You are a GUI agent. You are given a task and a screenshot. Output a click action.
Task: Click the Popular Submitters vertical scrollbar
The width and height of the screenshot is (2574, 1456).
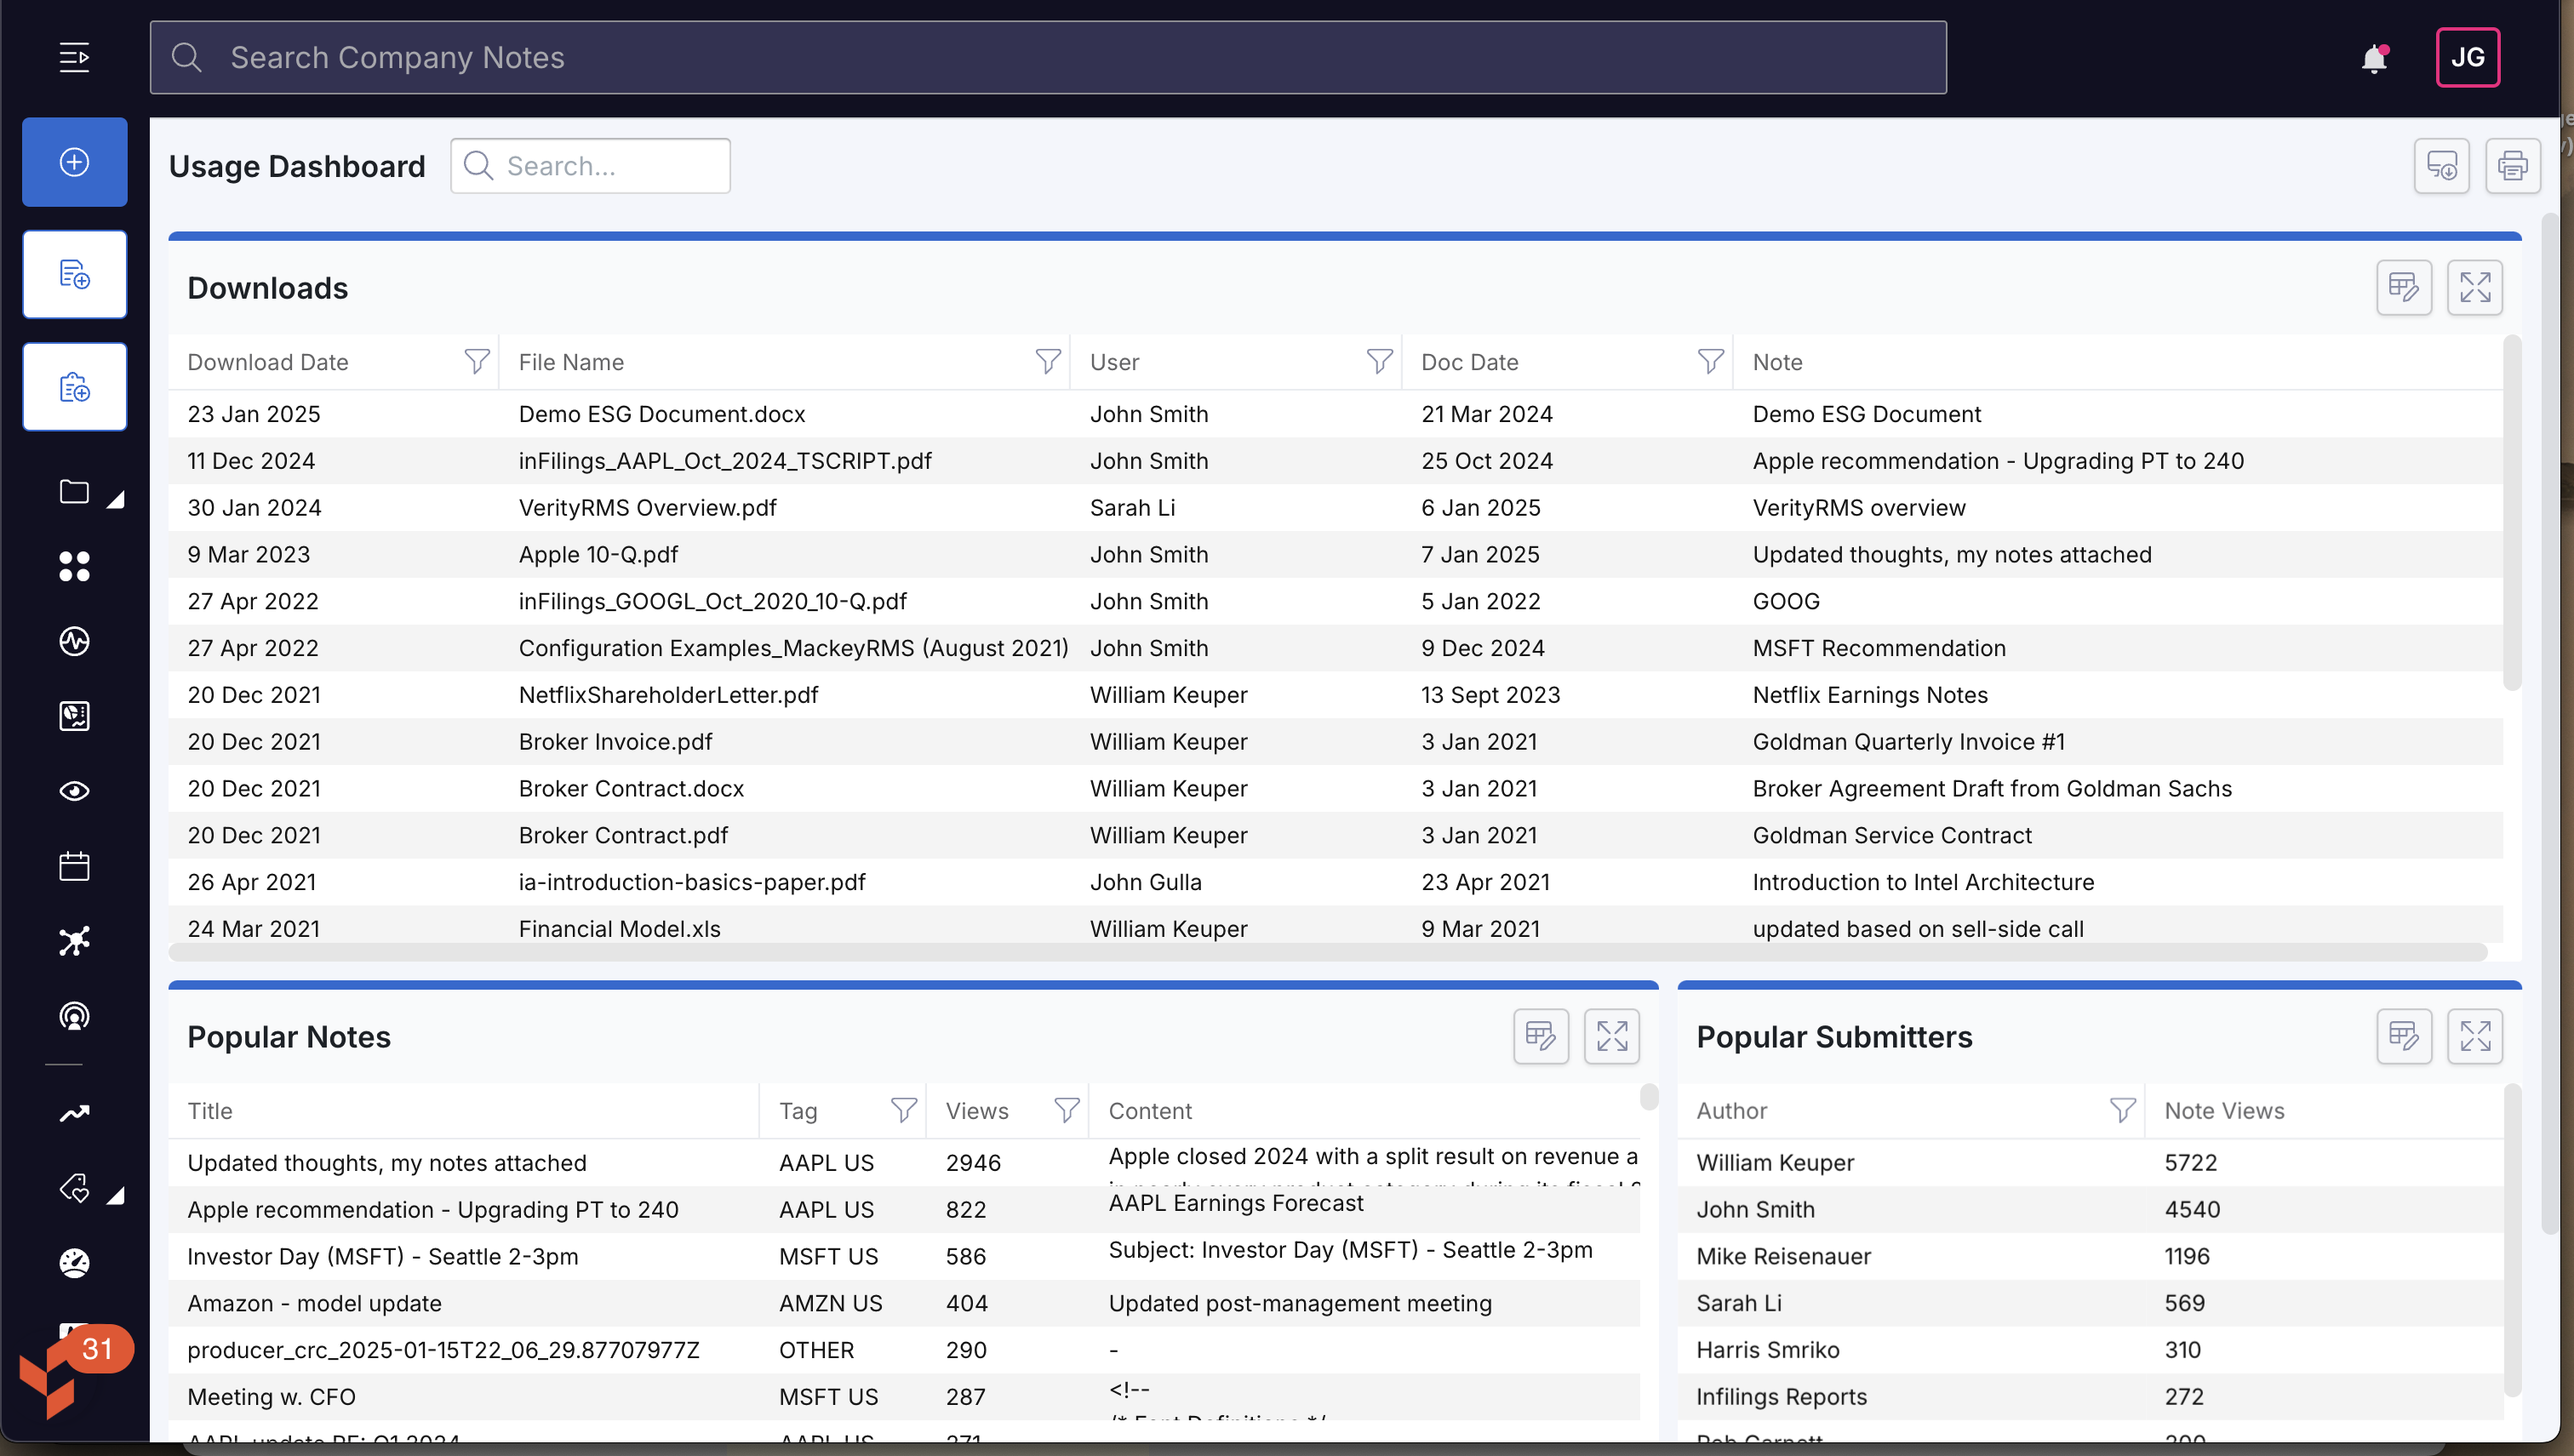point(2511,1240)
